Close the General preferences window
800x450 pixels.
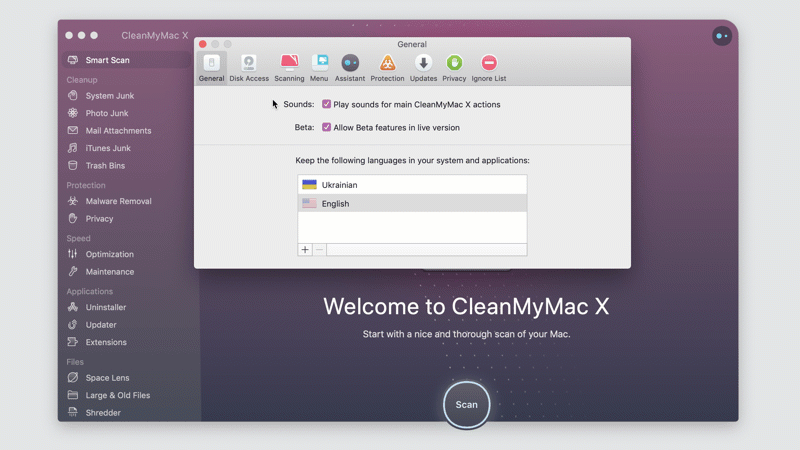pos(203,44)
